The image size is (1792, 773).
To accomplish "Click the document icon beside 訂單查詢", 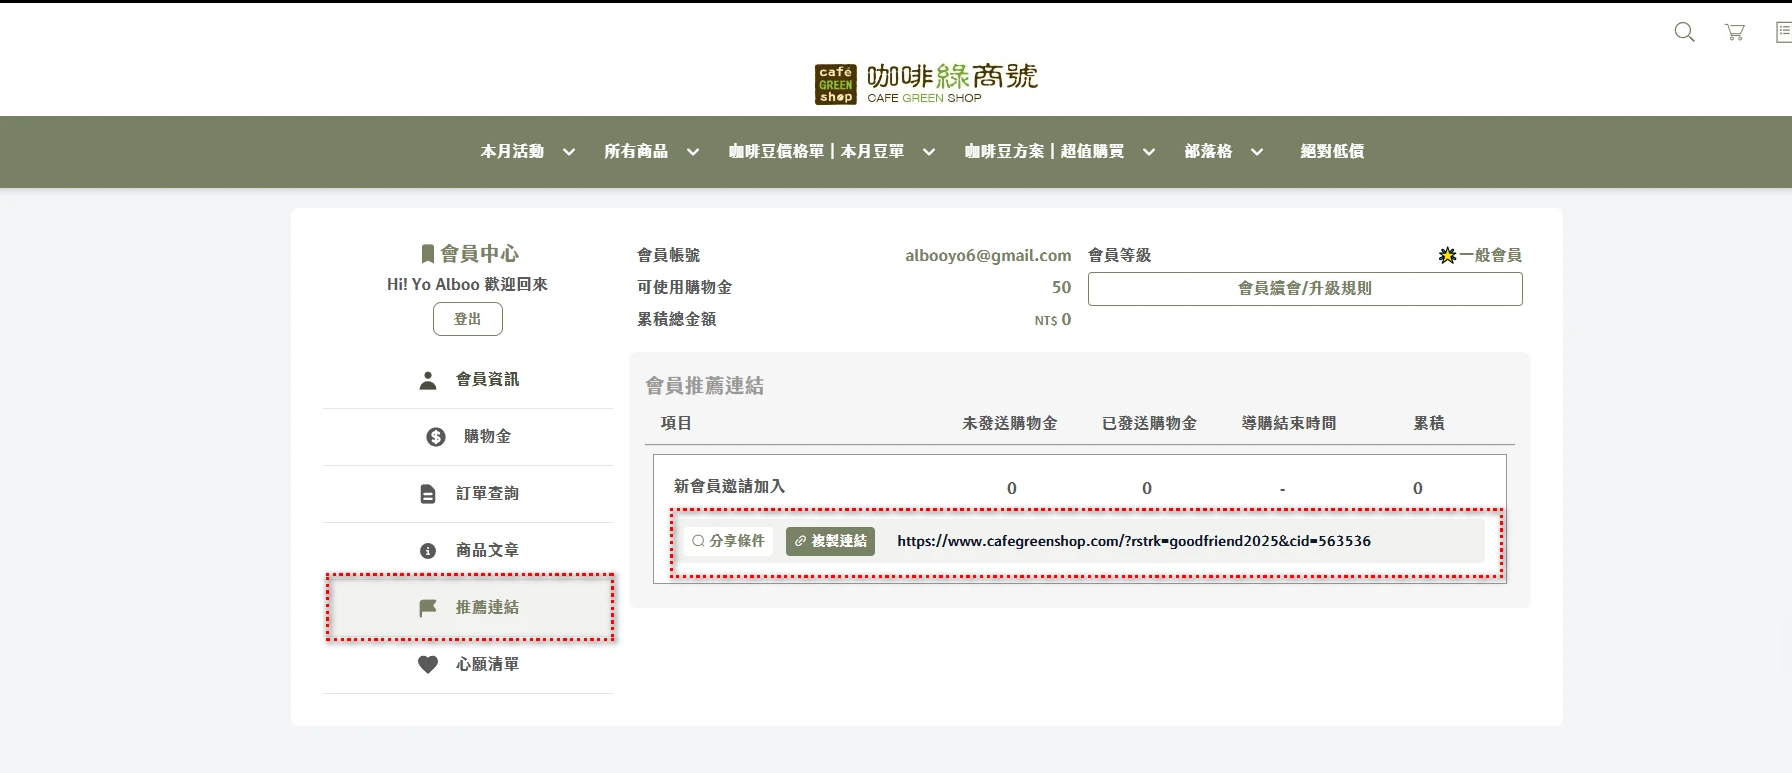I will coord(428,494).
